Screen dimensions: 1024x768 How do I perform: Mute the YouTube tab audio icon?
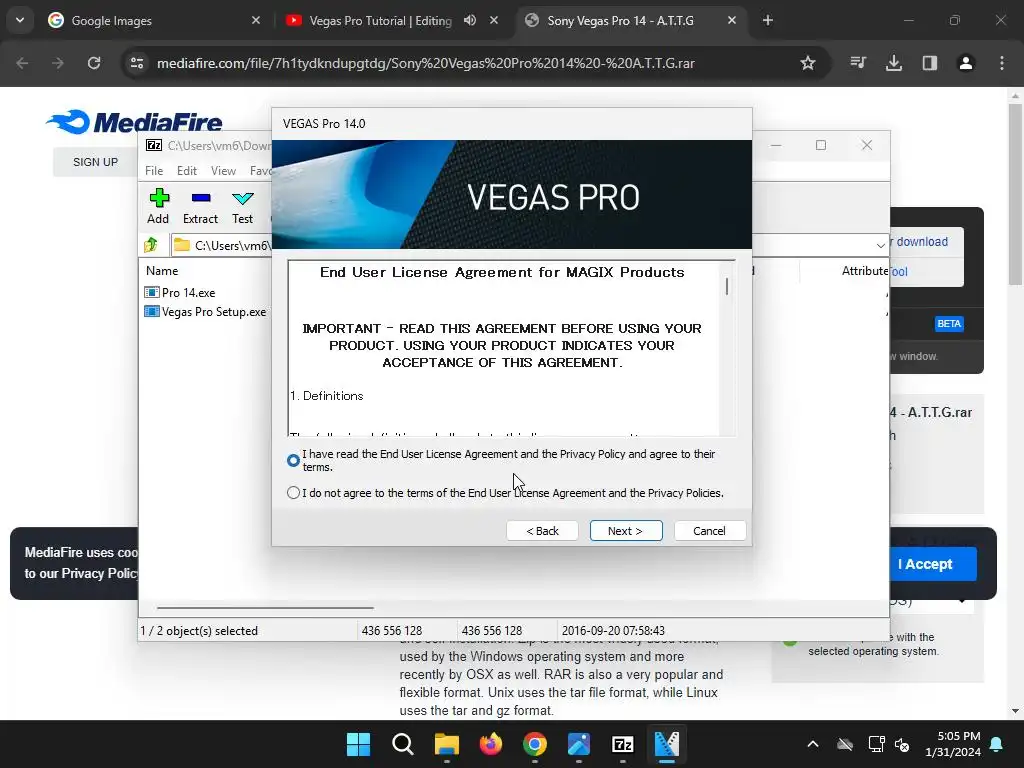tap(470, 20)
